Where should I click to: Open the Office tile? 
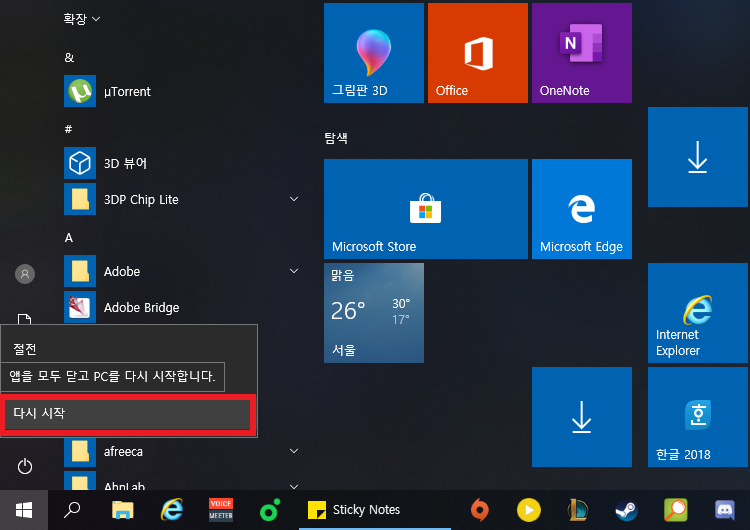(478, 53)
